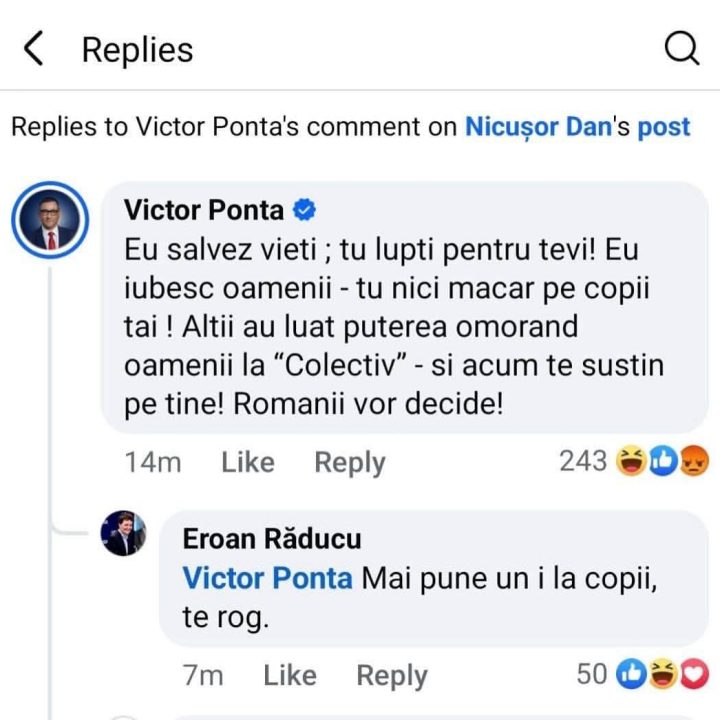Click Victor Ponta's name on the comment
This screenshot has width=720, height=720.
pyautogui.click(x=203, y=211)
